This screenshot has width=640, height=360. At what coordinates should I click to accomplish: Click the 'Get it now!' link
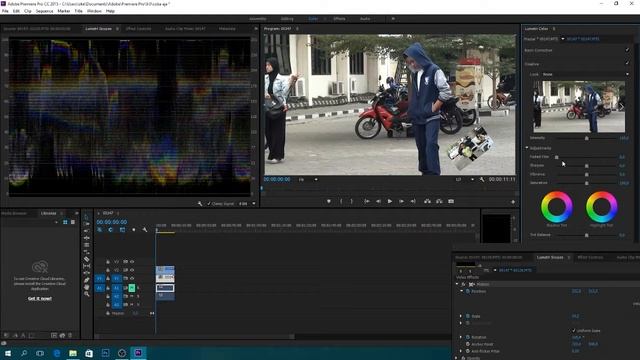coord(40,298)
